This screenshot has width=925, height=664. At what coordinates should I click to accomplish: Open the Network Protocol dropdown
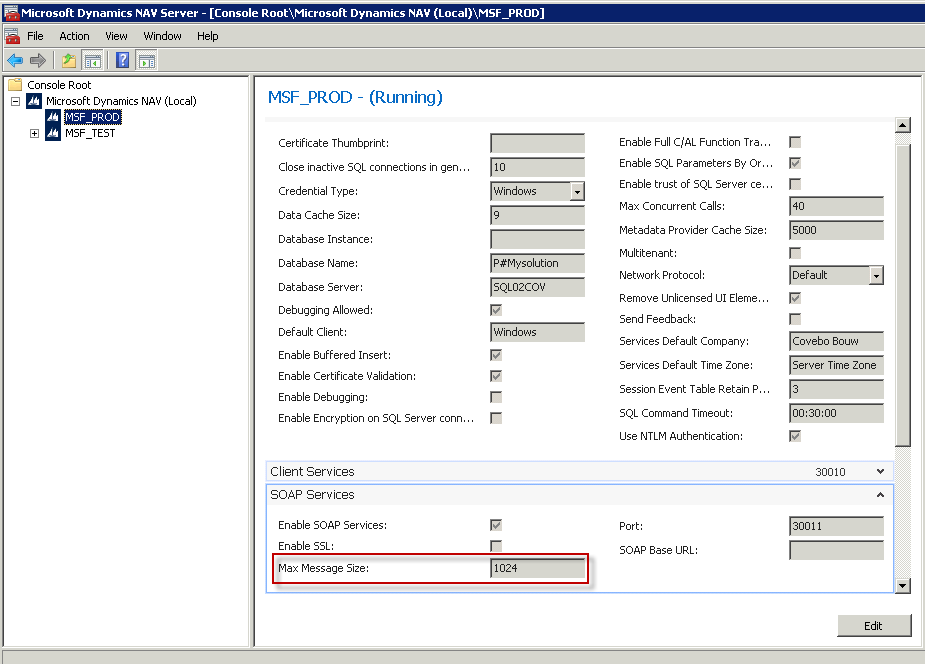point(876,275)
